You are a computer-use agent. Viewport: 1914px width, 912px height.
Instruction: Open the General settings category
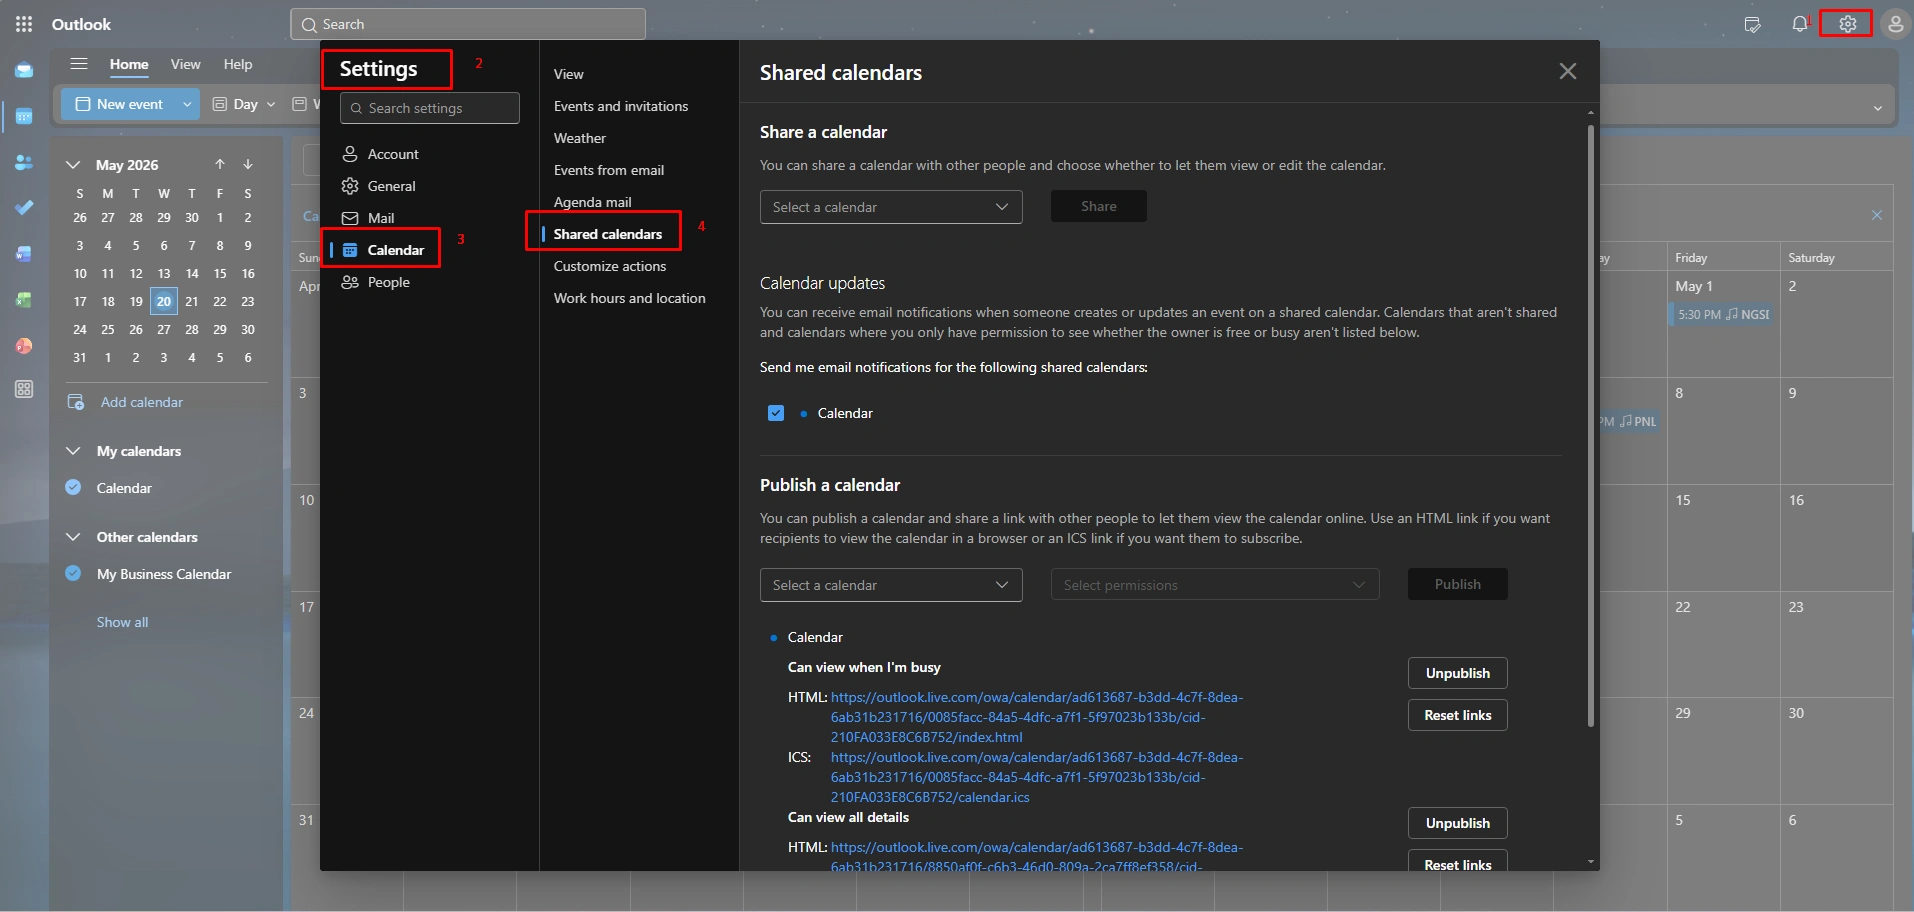[429, 186]
